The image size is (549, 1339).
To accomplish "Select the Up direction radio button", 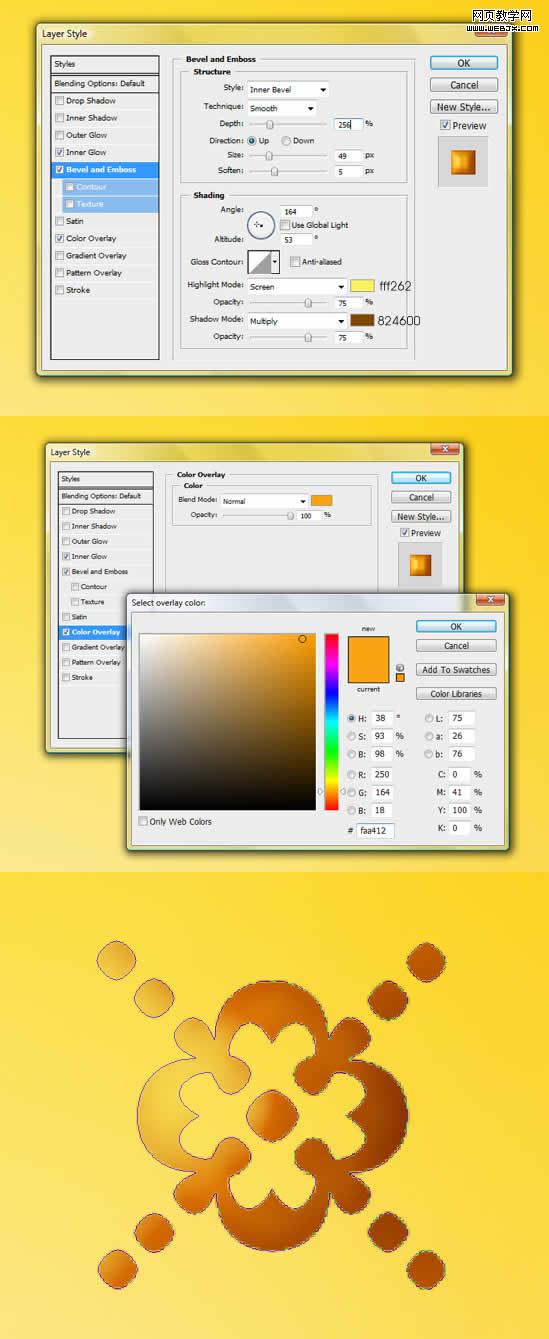I will pyautogui.click(x=251, y=141).
